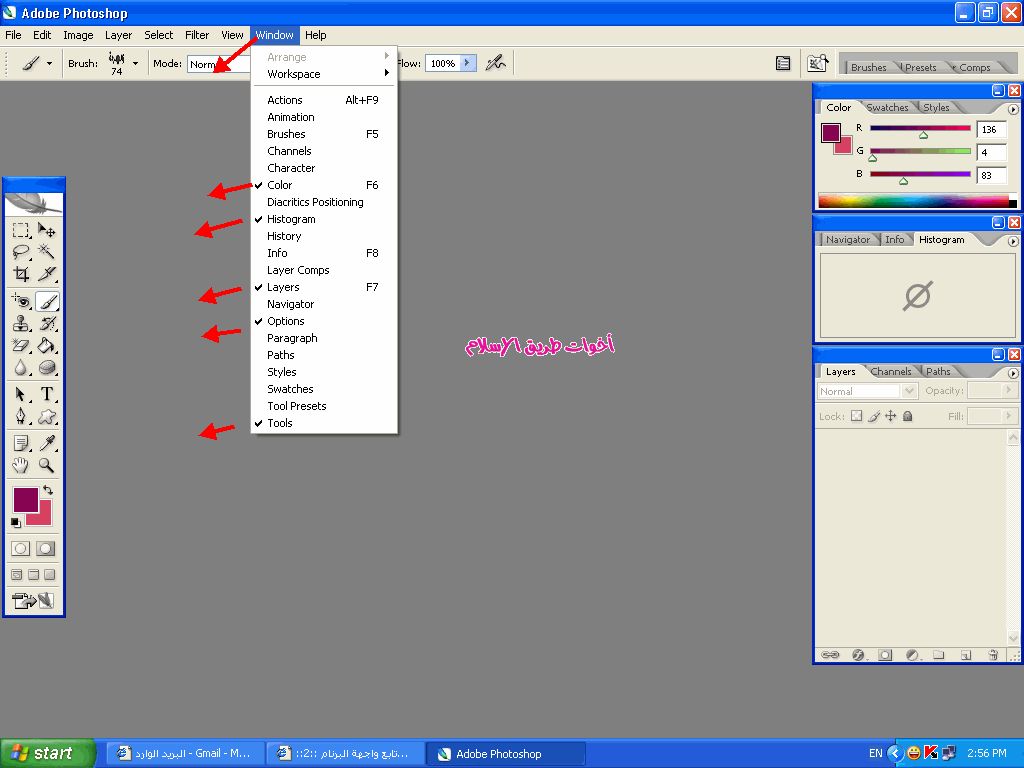Open the brush tool preset picker
Viewport: 1024px width, 768px height.
point(37,63)
